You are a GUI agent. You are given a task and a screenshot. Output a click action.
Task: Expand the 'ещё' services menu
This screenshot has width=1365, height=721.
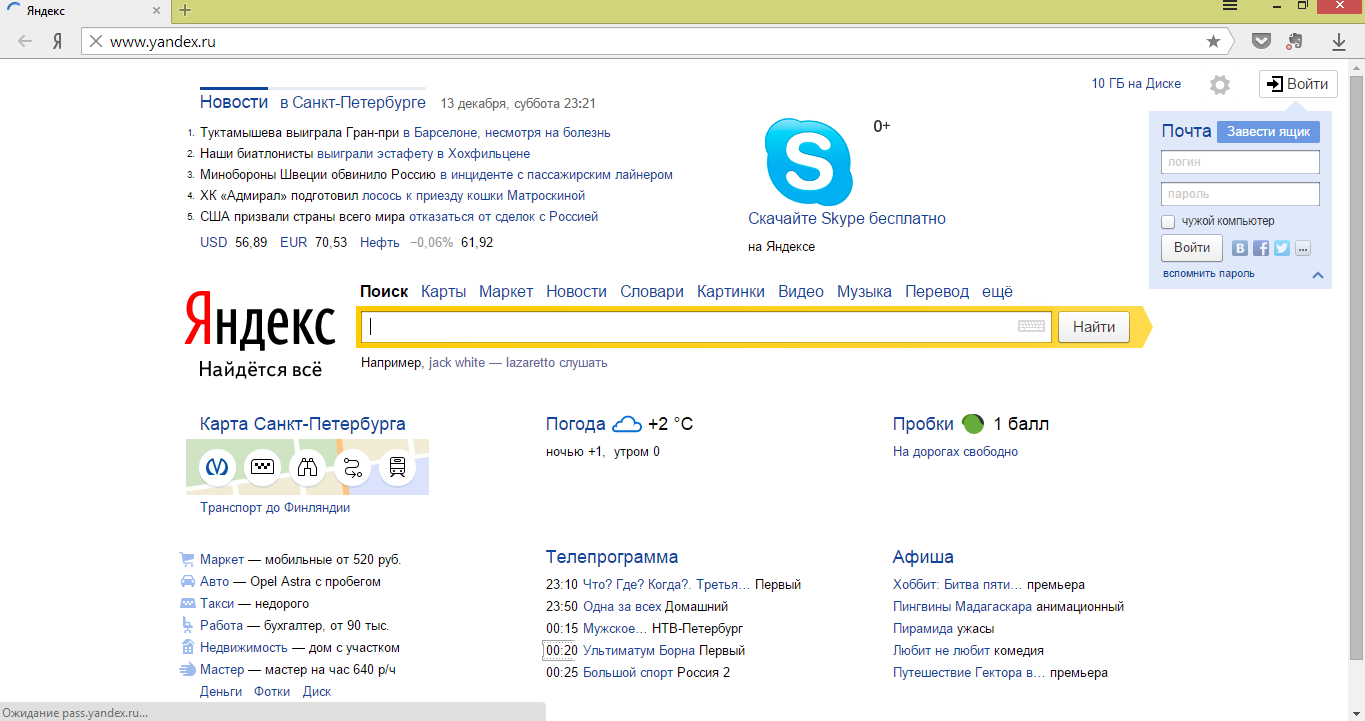pyautogui.click(x=997, y=292)
